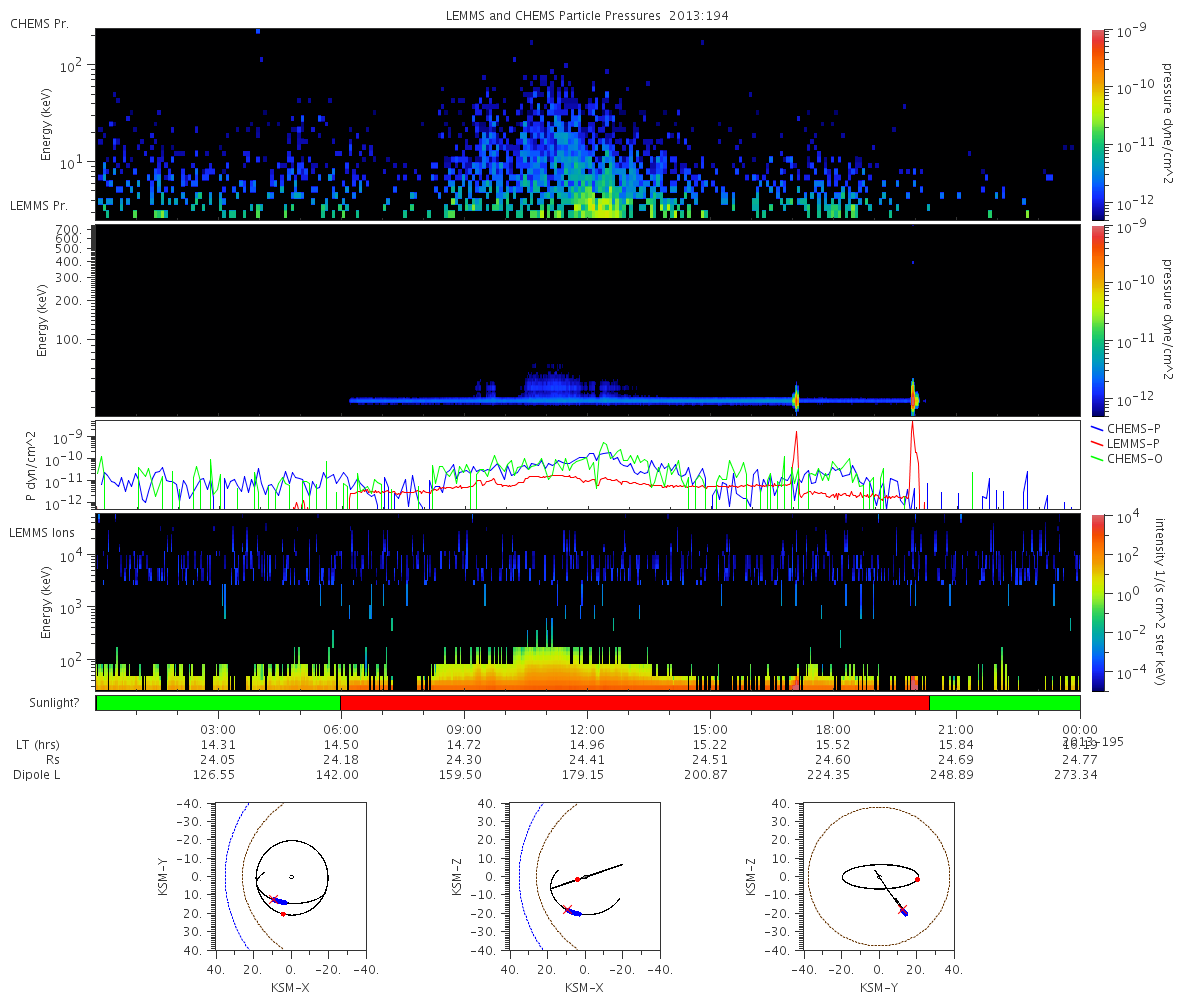Click the 'Sunlight?' row label

coord(52,704)
